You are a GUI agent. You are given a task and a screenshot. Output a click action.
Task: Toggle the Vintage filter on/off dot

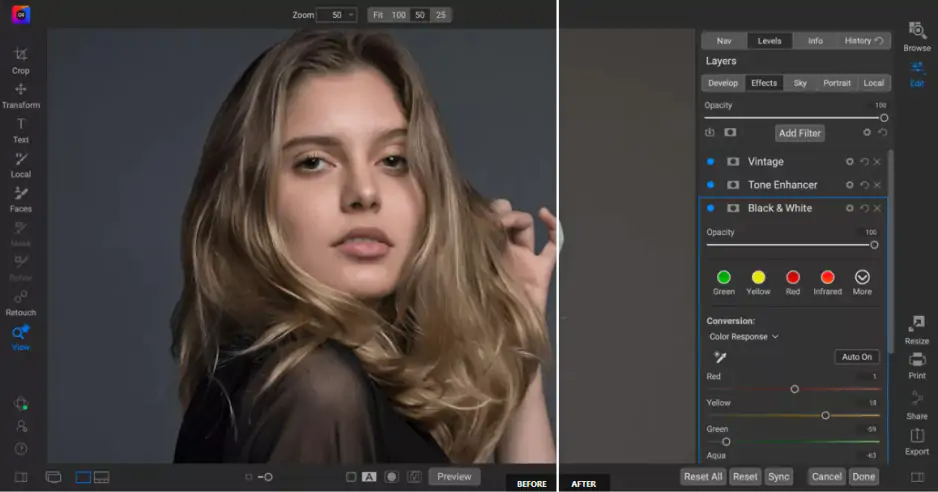(711, 161)
